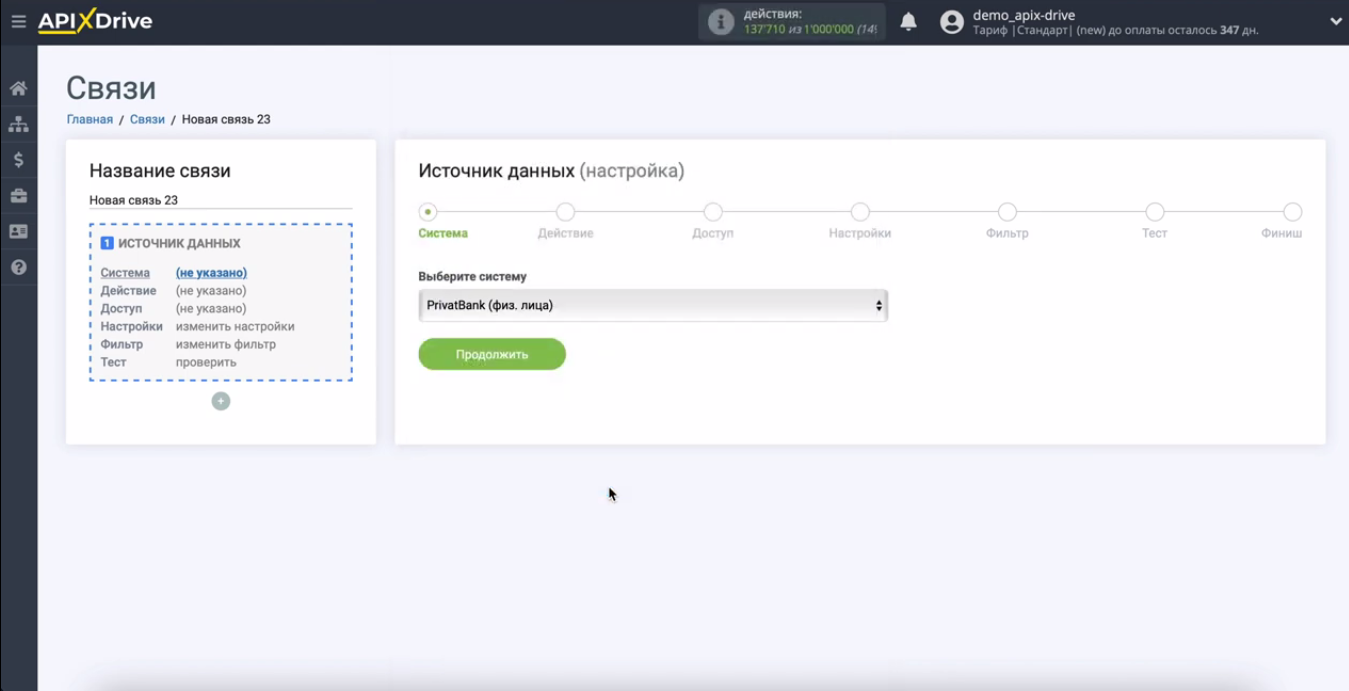This screenshot has width=1349, height=691.
Task: Open the connections sitemap sidebar icon
Action: [x=18, y=124]
